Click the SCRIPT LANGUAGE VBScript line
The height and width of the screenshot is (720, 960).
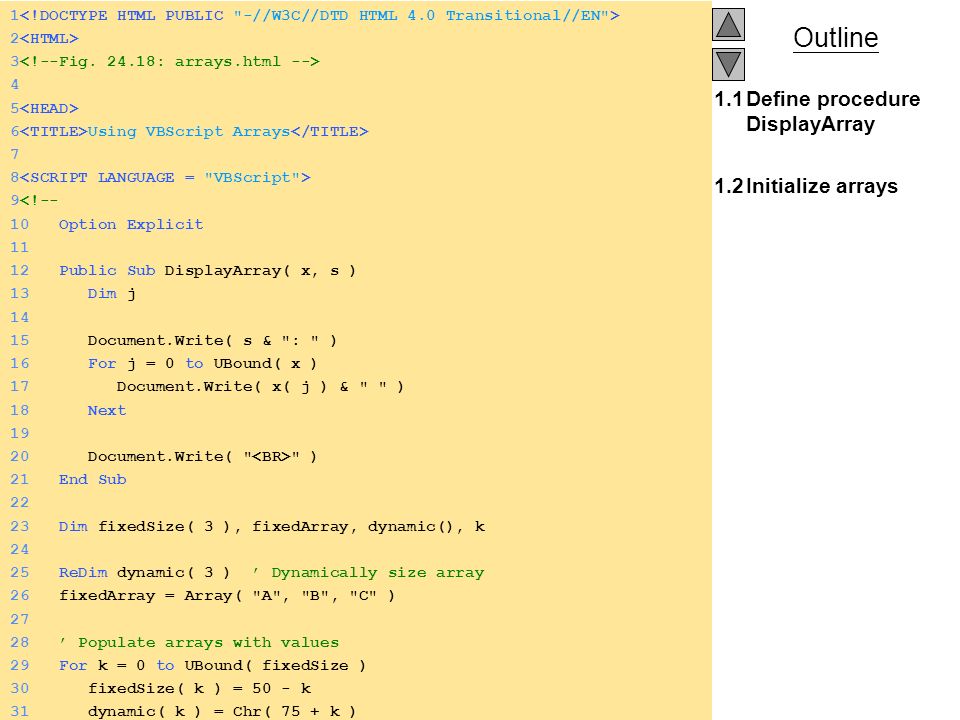click(x=165, y=178)
